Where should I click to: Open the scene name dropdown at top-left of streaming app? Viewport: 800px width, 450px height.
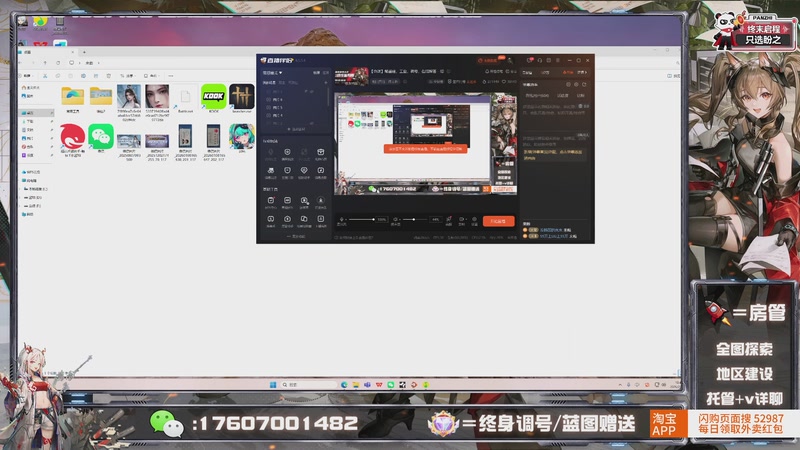pos(272,72)
